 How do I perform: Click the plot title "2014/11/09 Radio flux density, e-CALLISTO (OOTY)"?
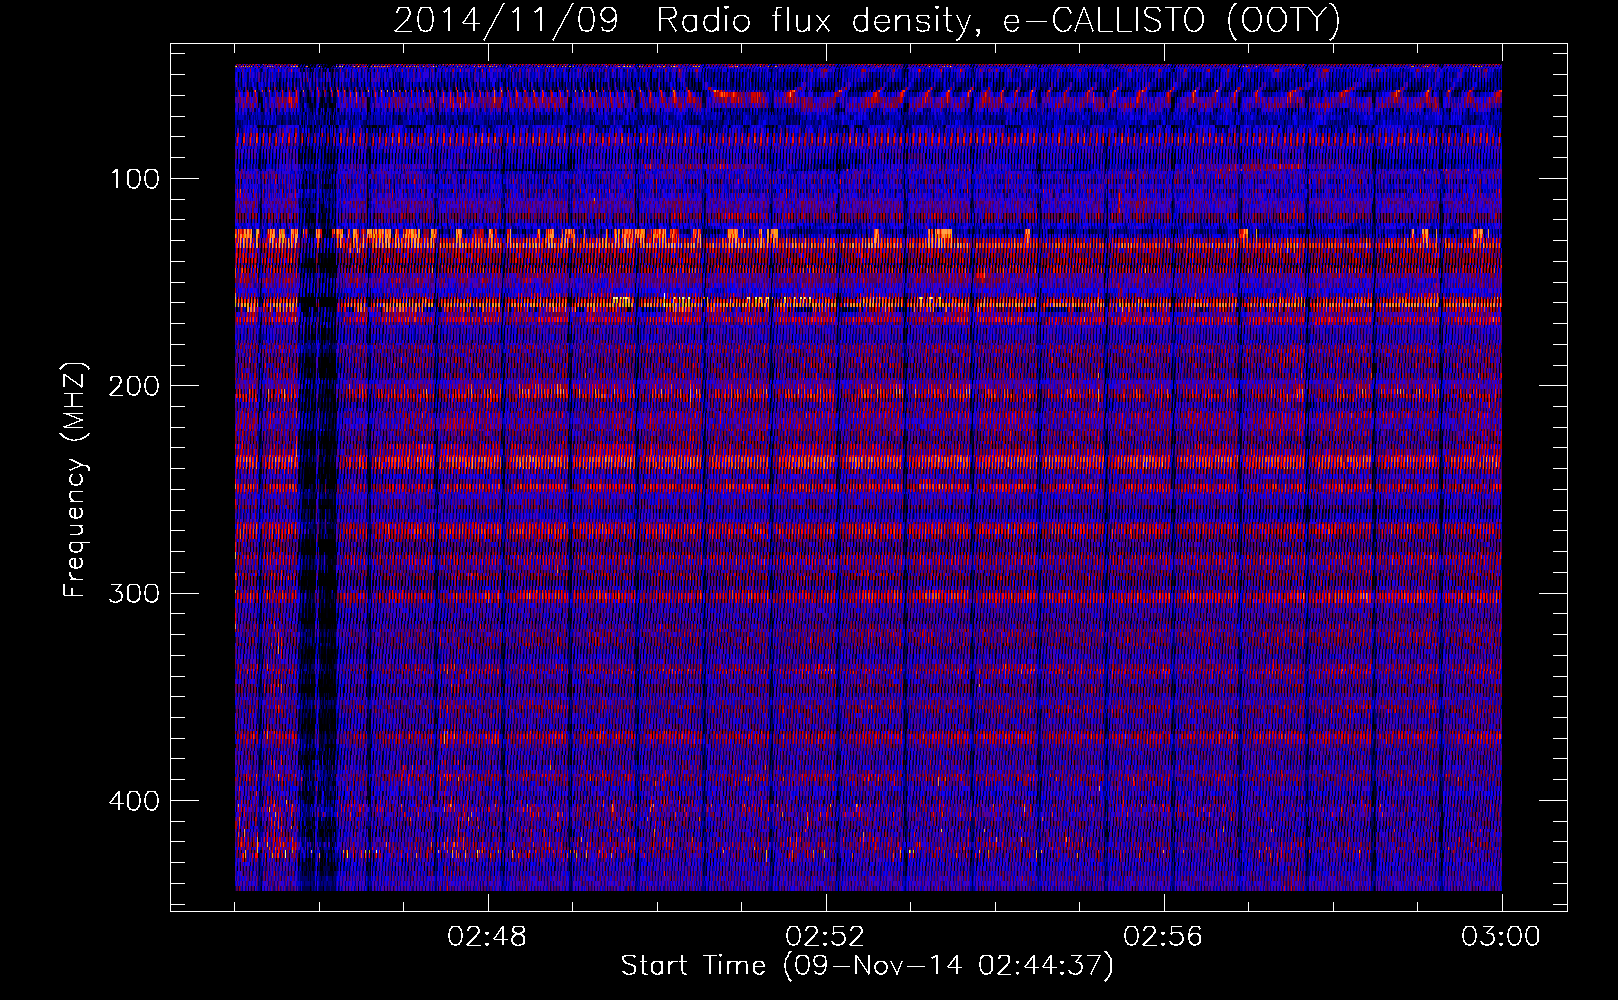(x=867, y=20)
